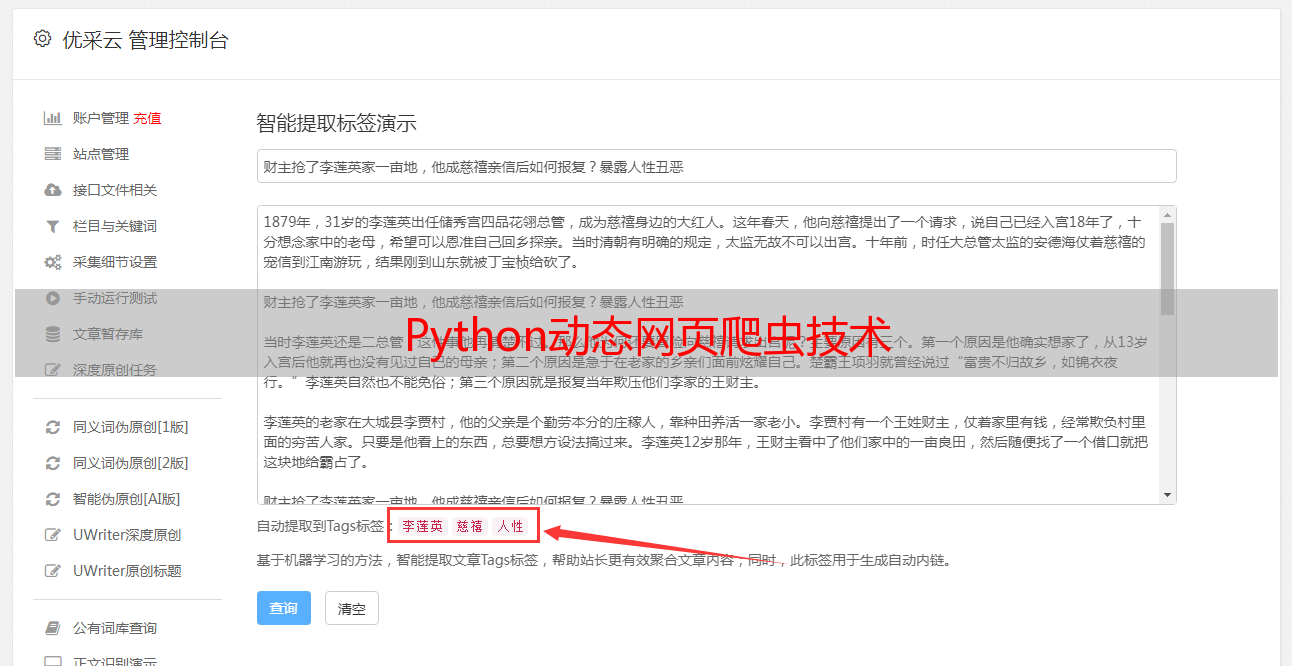The image size is (1292, 666).
Task: Click the 自动提取到Tags标签 label
Action: click(322, 526)
